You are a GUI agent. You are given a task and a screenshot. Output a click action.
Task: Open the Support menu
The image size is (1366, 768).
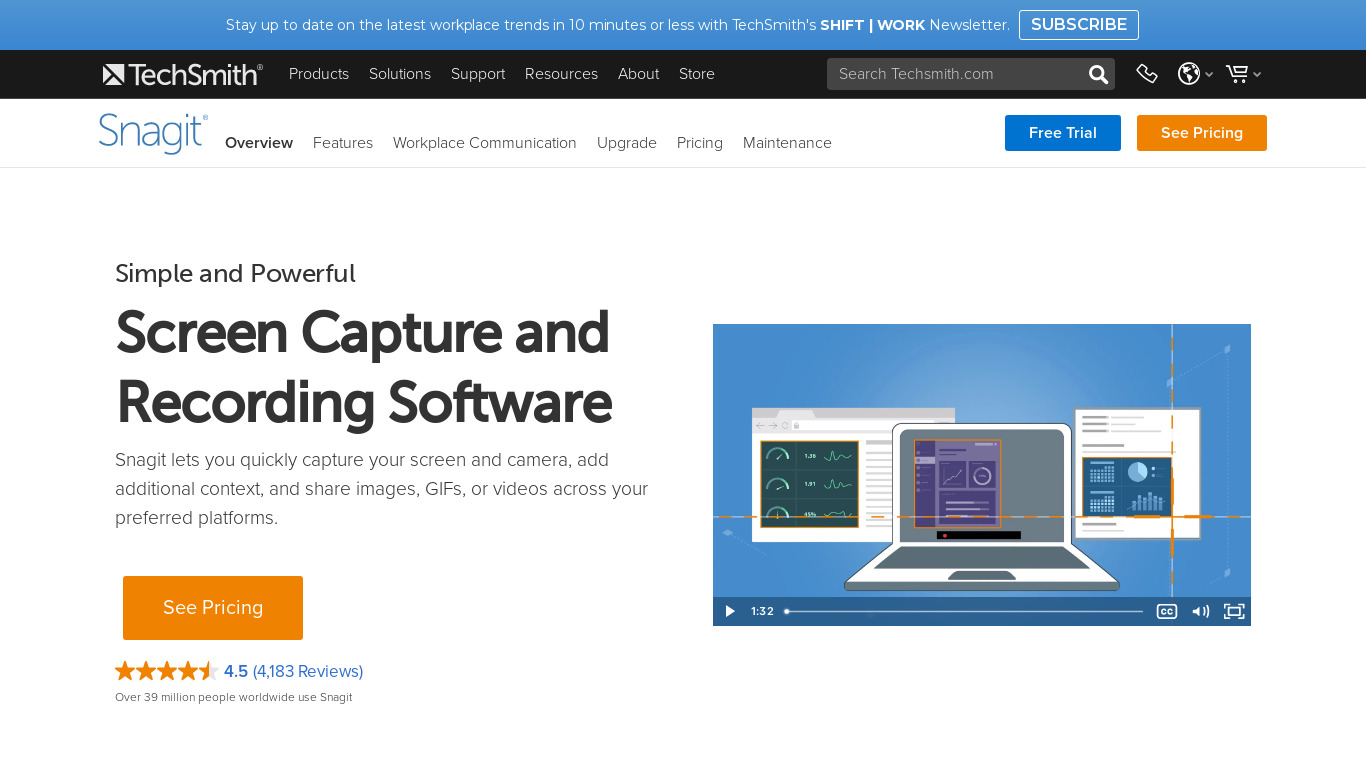click(478, 74)
